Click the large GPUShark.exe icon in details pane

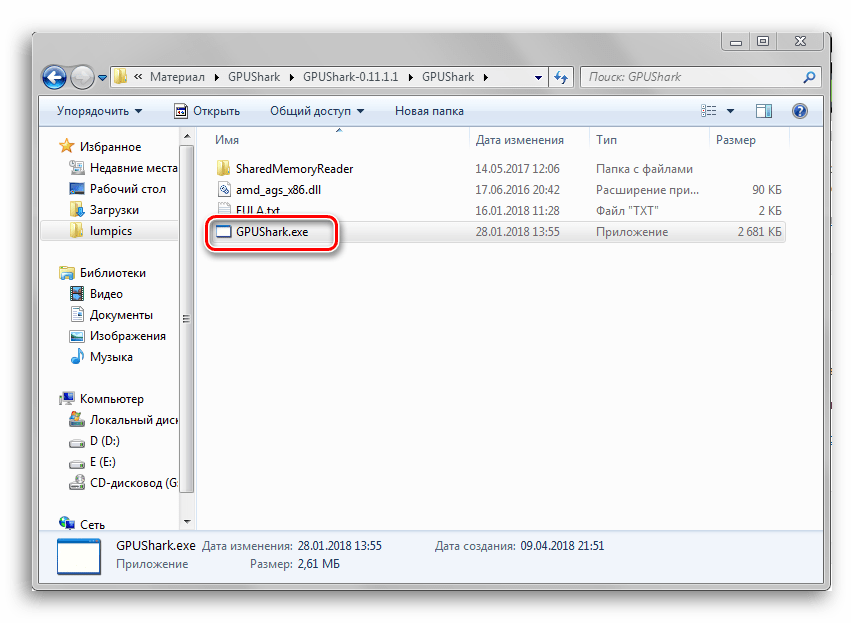click(x=79, y=556)
